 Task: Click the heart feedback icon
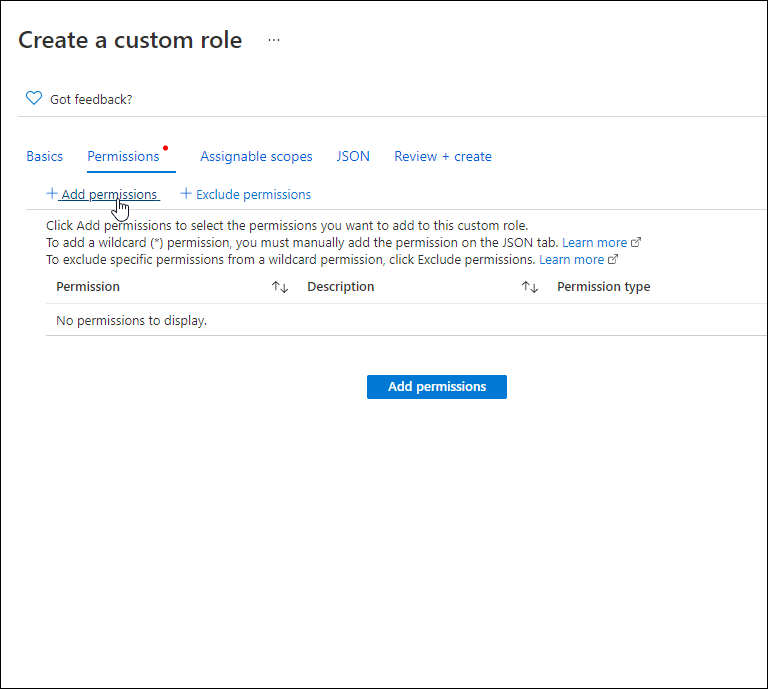coord(34,99)
